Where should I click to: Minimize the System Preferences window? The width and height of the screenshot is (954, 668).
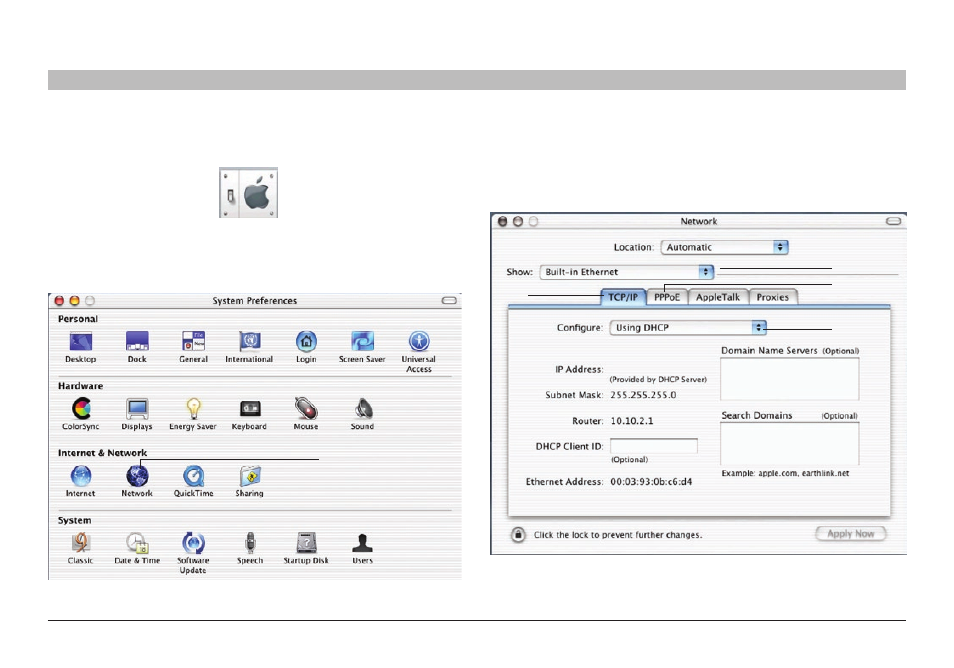point(74,300)
